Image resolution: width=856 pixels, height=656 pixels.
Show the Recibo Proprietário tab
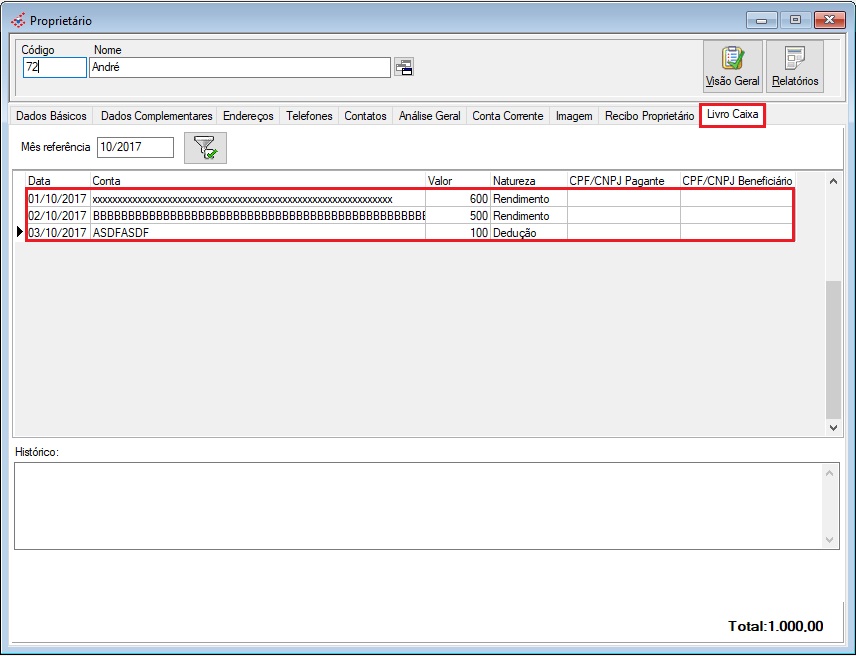click(649, 116)
